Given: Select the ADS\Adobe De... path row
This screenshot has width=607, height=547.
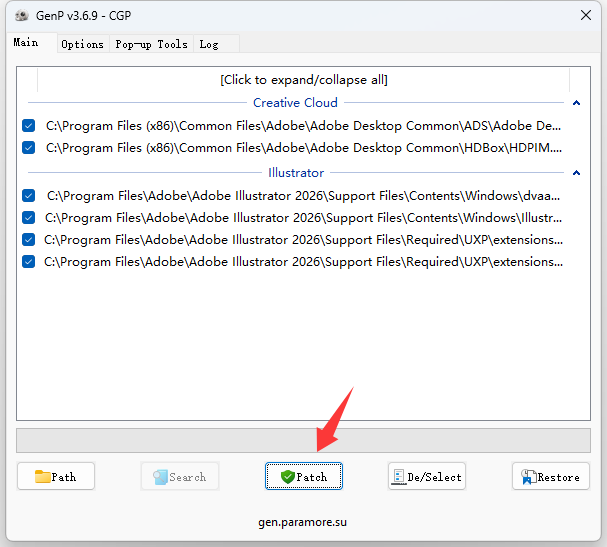Looking at the screenshot, I should (x=304, y=125).
